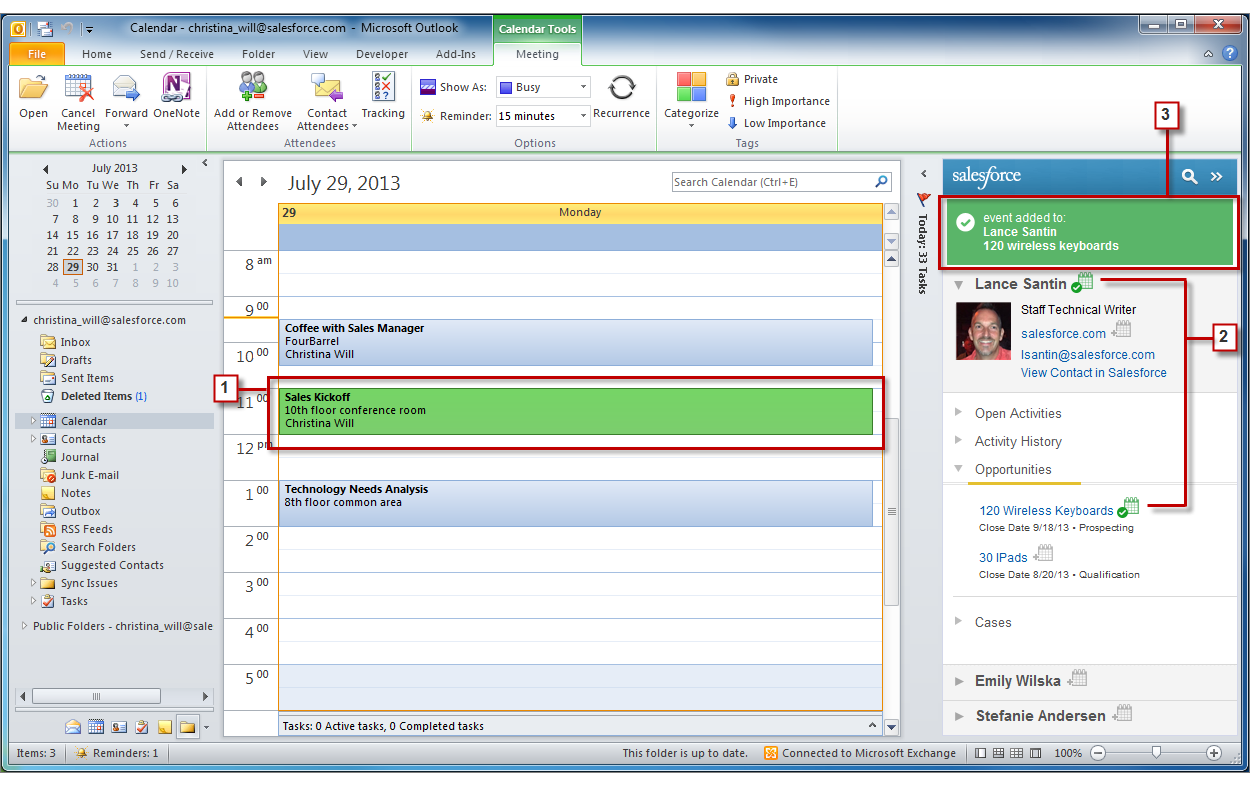This screenshot has width=1252, height=792.
Task: Expand the Public Folders node
Action: [x=24, y=626]
